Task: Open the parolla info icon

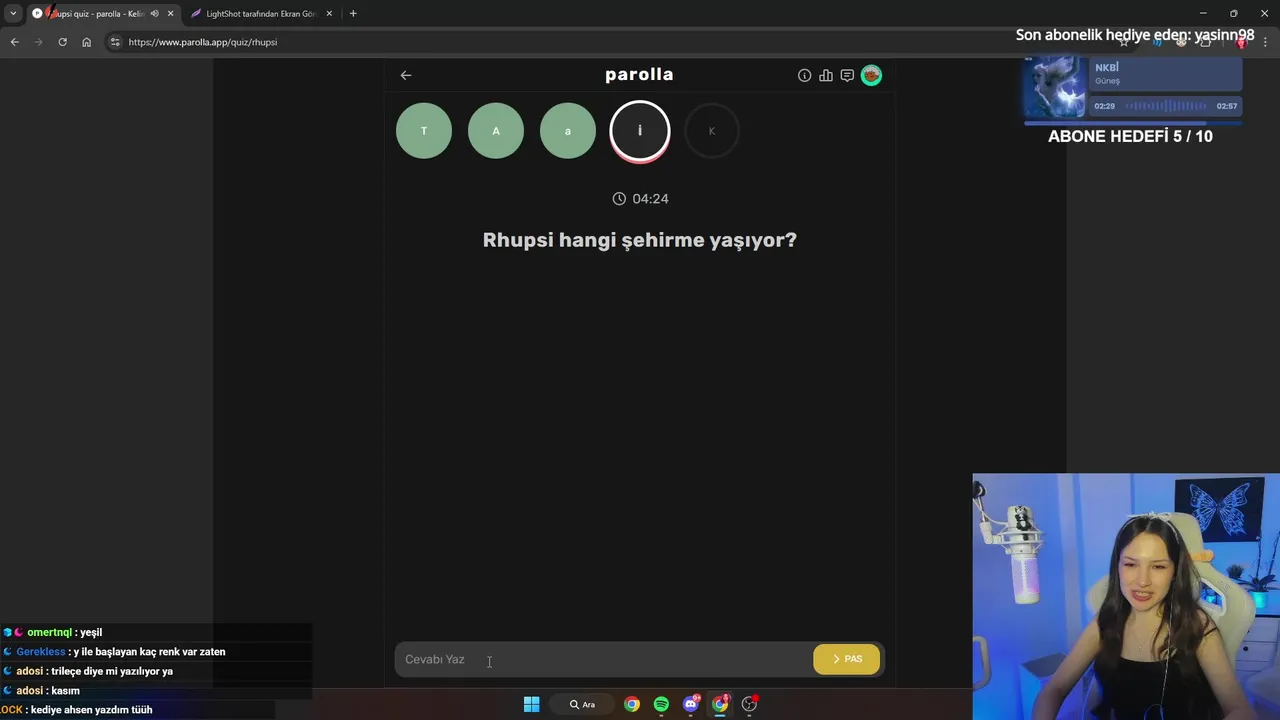Action: (x=804, y=75)
